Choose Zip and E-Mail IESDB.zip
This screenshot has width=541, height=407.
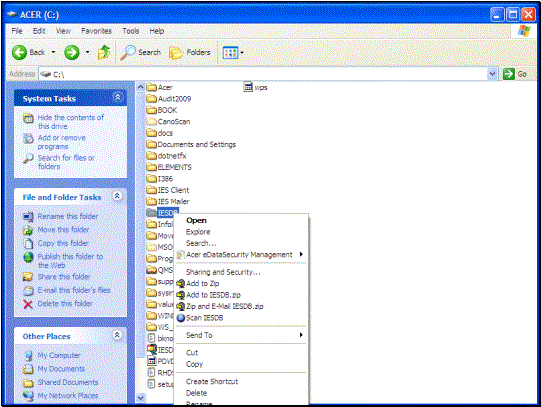225,306
